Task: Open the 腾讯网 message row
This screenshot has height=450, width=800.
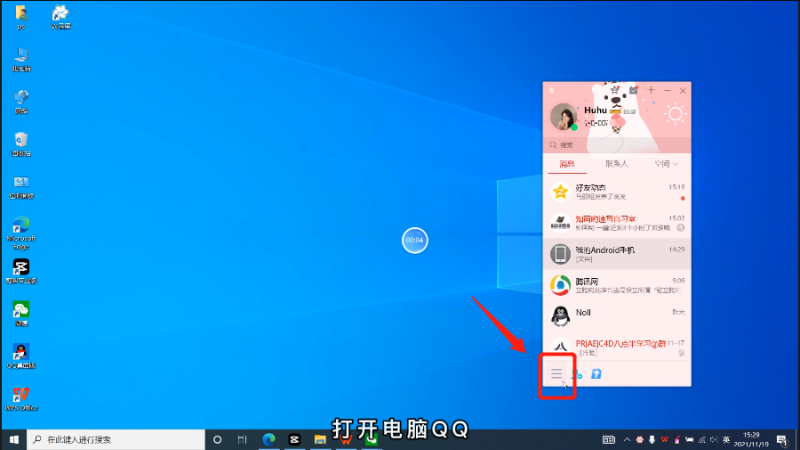Action: [617, 285]
